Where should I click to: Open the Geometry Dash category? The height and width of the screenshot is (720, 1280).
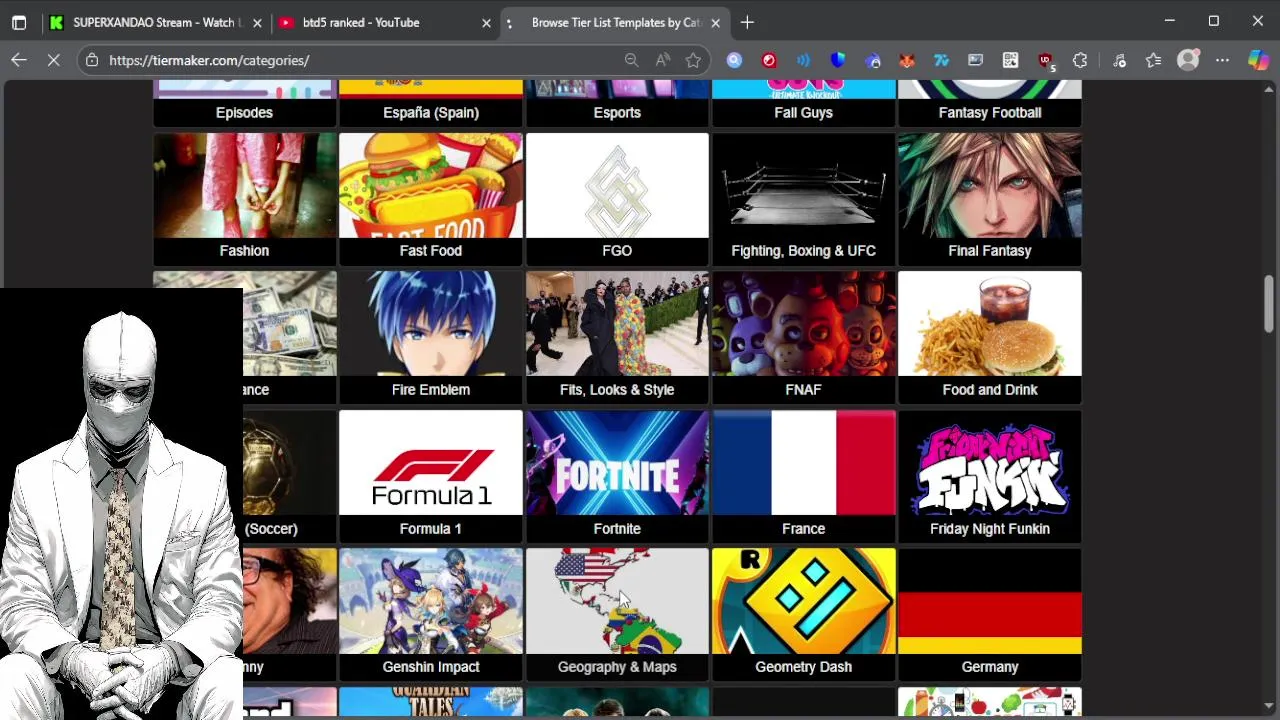[x=803, y=614]
